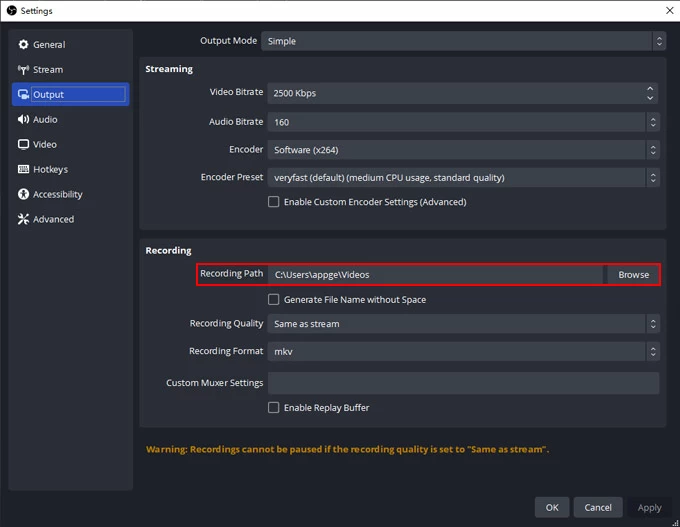The image size is (680, 527).
Task: Switch to the Video tab label
Action: point(45,144)
